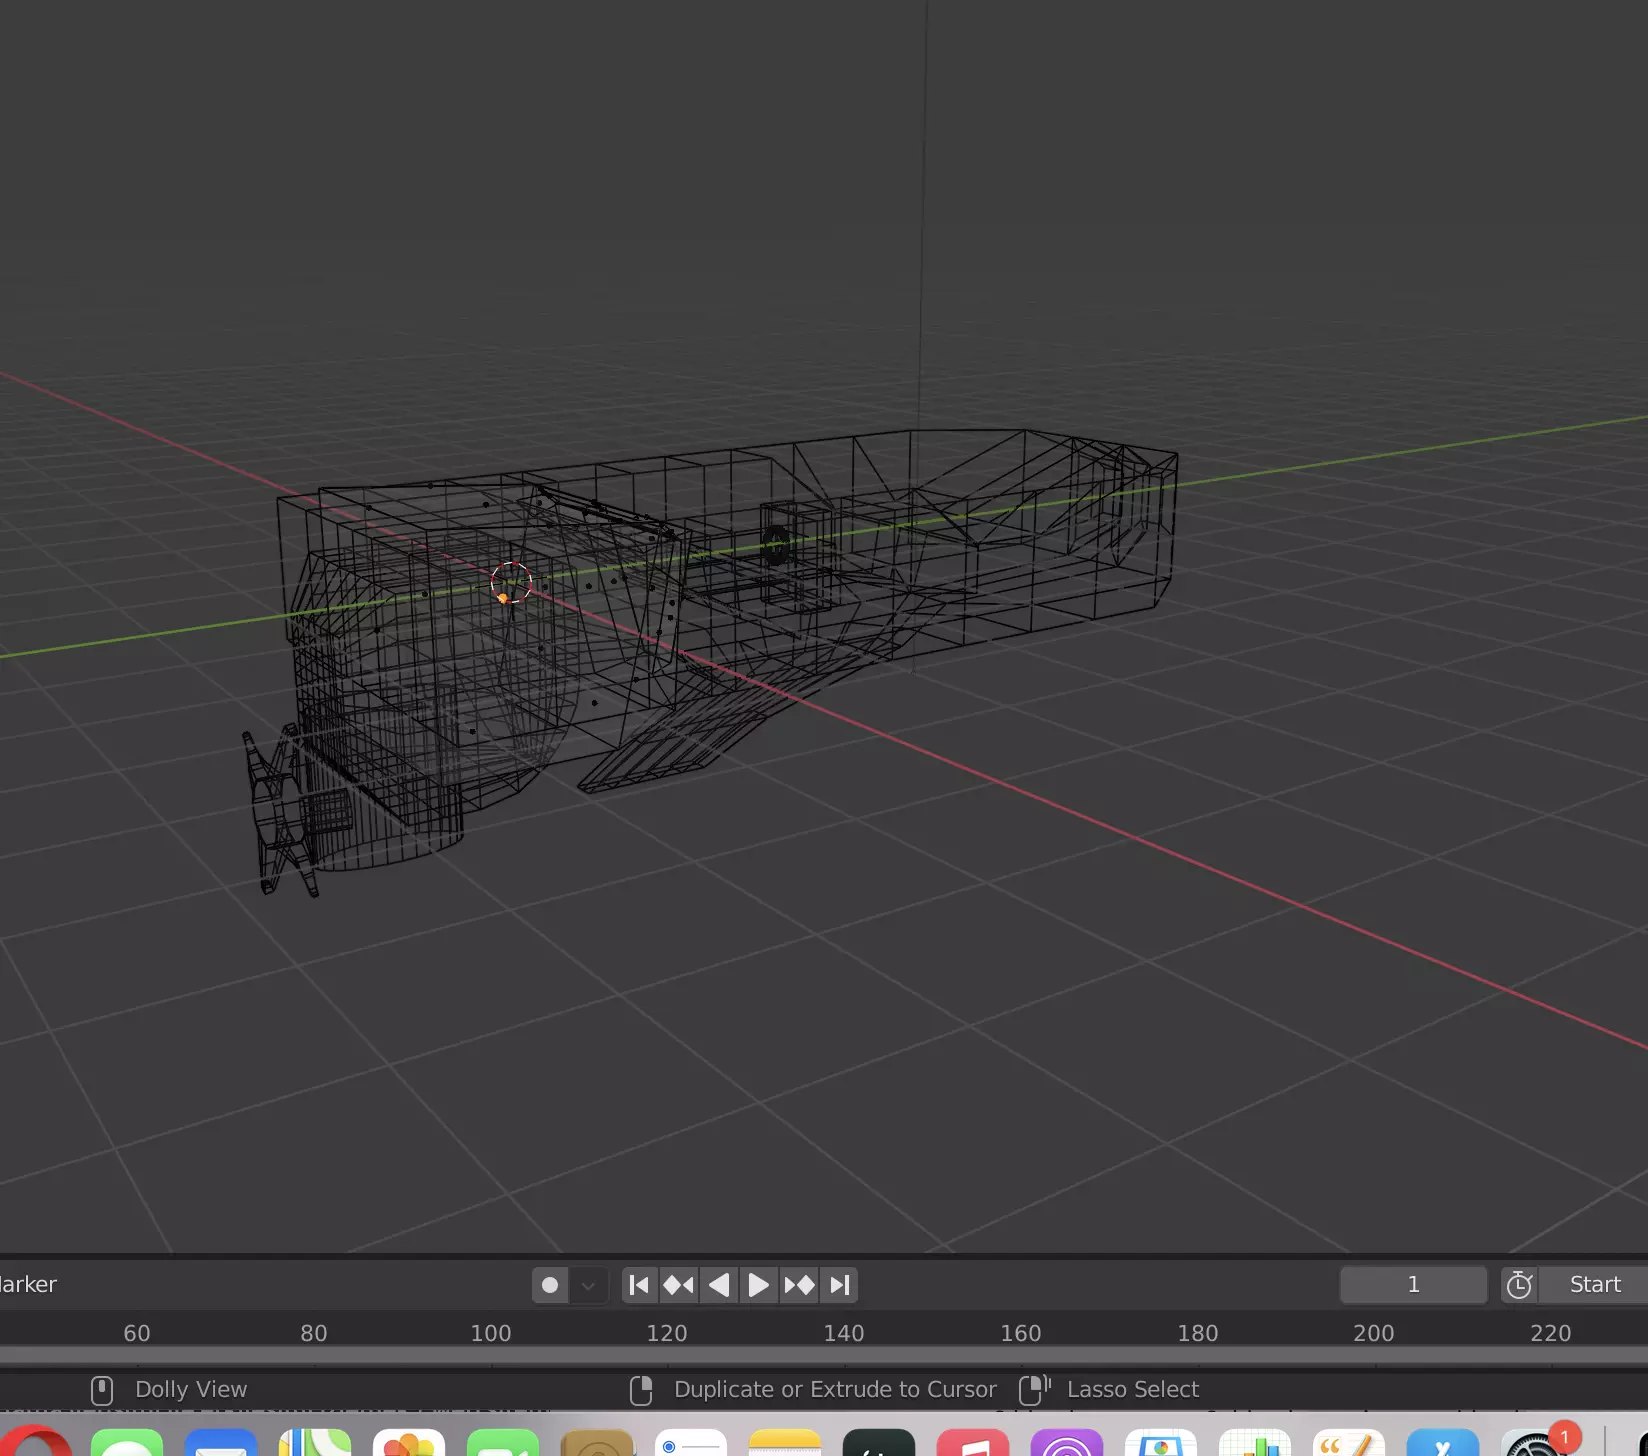Click frame 100 on the timeline ruler
This screenshot has width=1648, height=1456.
pyautogui.click(x=490, y=1333)
